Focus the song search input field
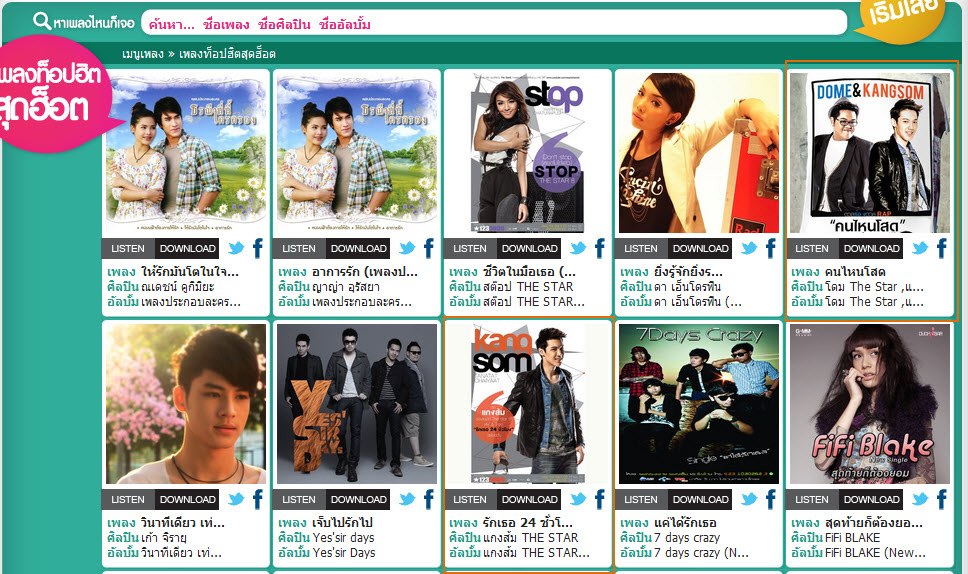The image size is (968, 574). (x=494, y=23)
